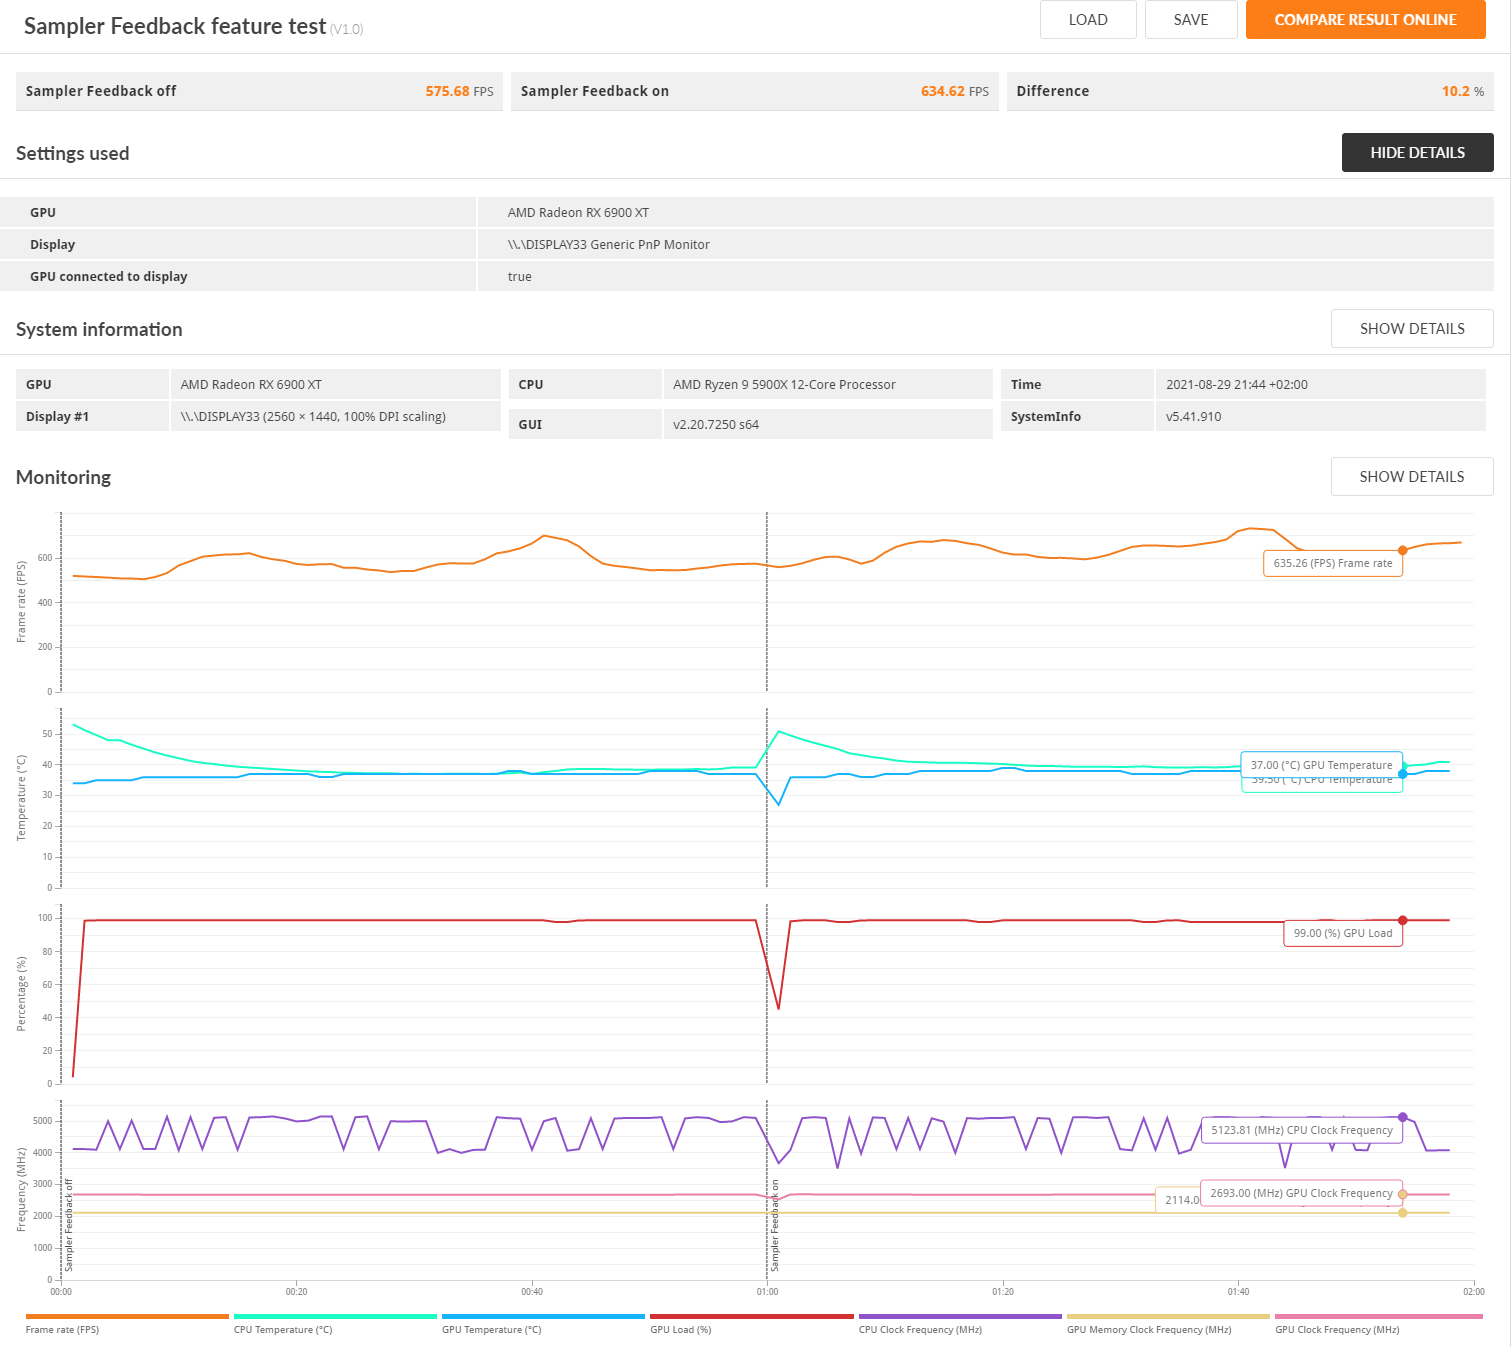This screenshot has height=1347, width=1511.
Task: Select the red GPU Load data point marker
Action: tap(1403, 920)
